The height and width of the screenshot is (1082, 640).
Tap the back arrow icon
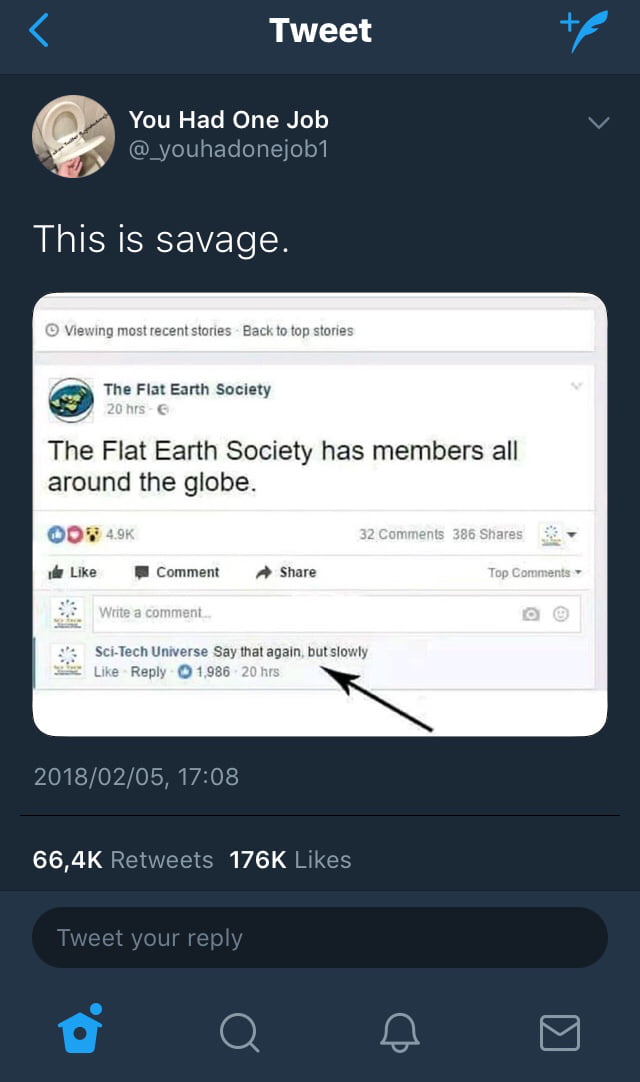click(39, 30)
